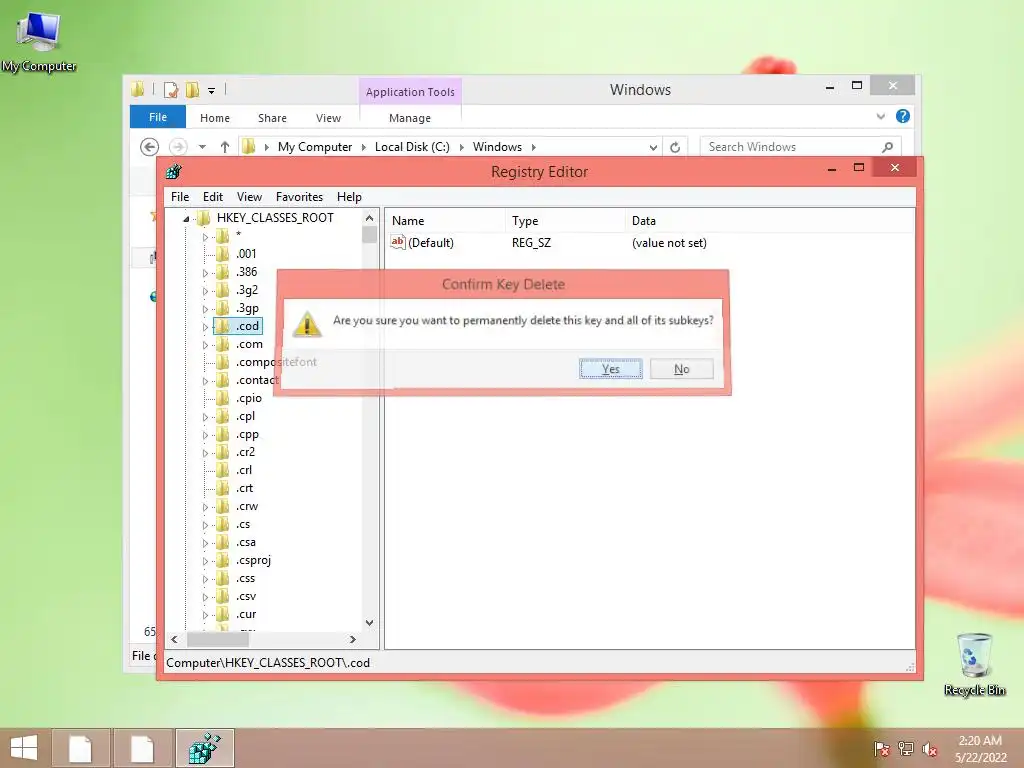
Task: Open the Registry Editor View menu
Action: click(249, 197)
